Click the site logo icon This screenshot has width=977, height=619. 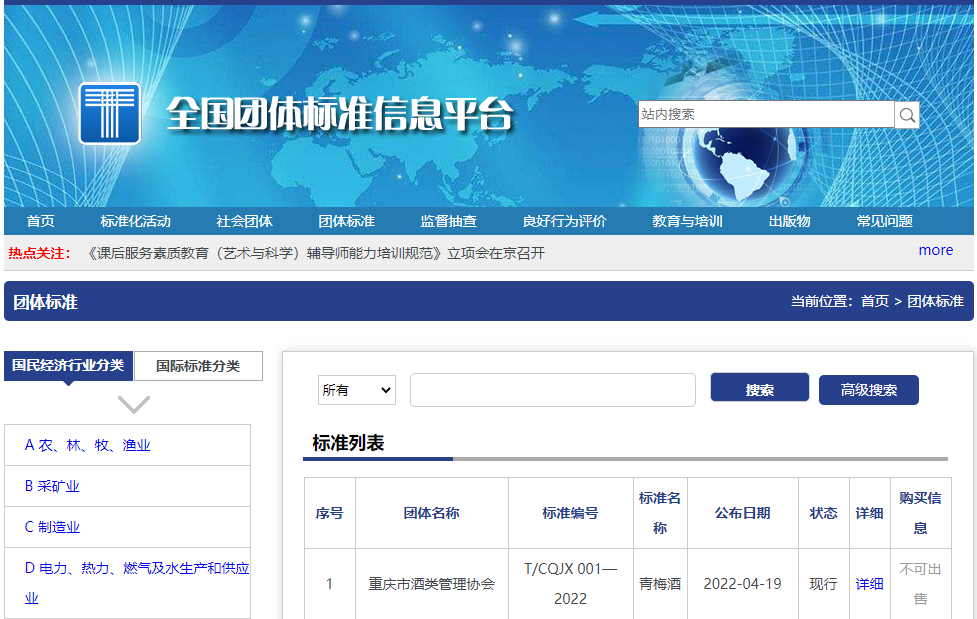pos(110,113)
